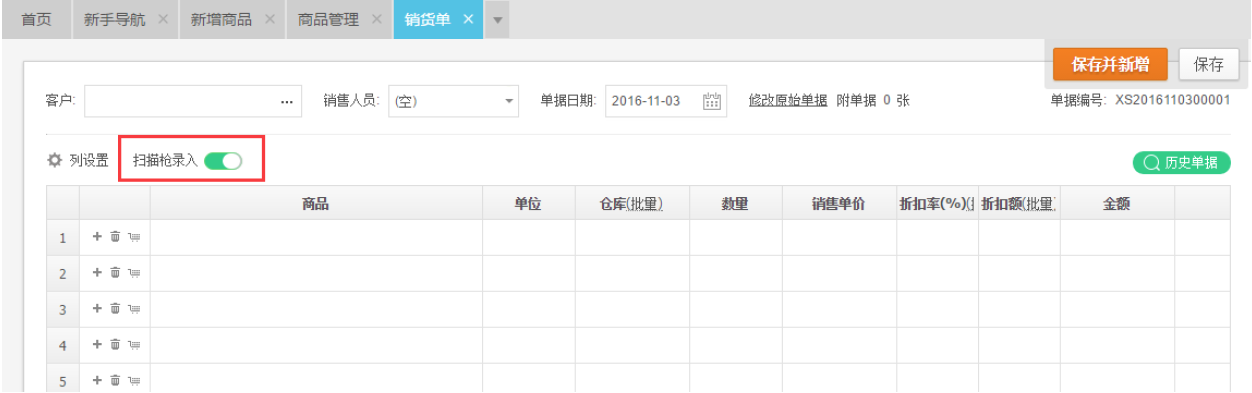
Task: Click the 金额 column header
Action: click(x=1116, y=204)
